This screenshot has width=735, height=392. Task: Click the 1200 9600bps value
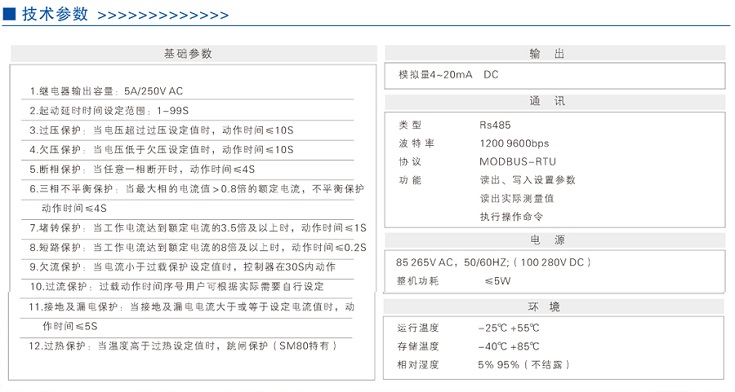(x=514, y=143)
